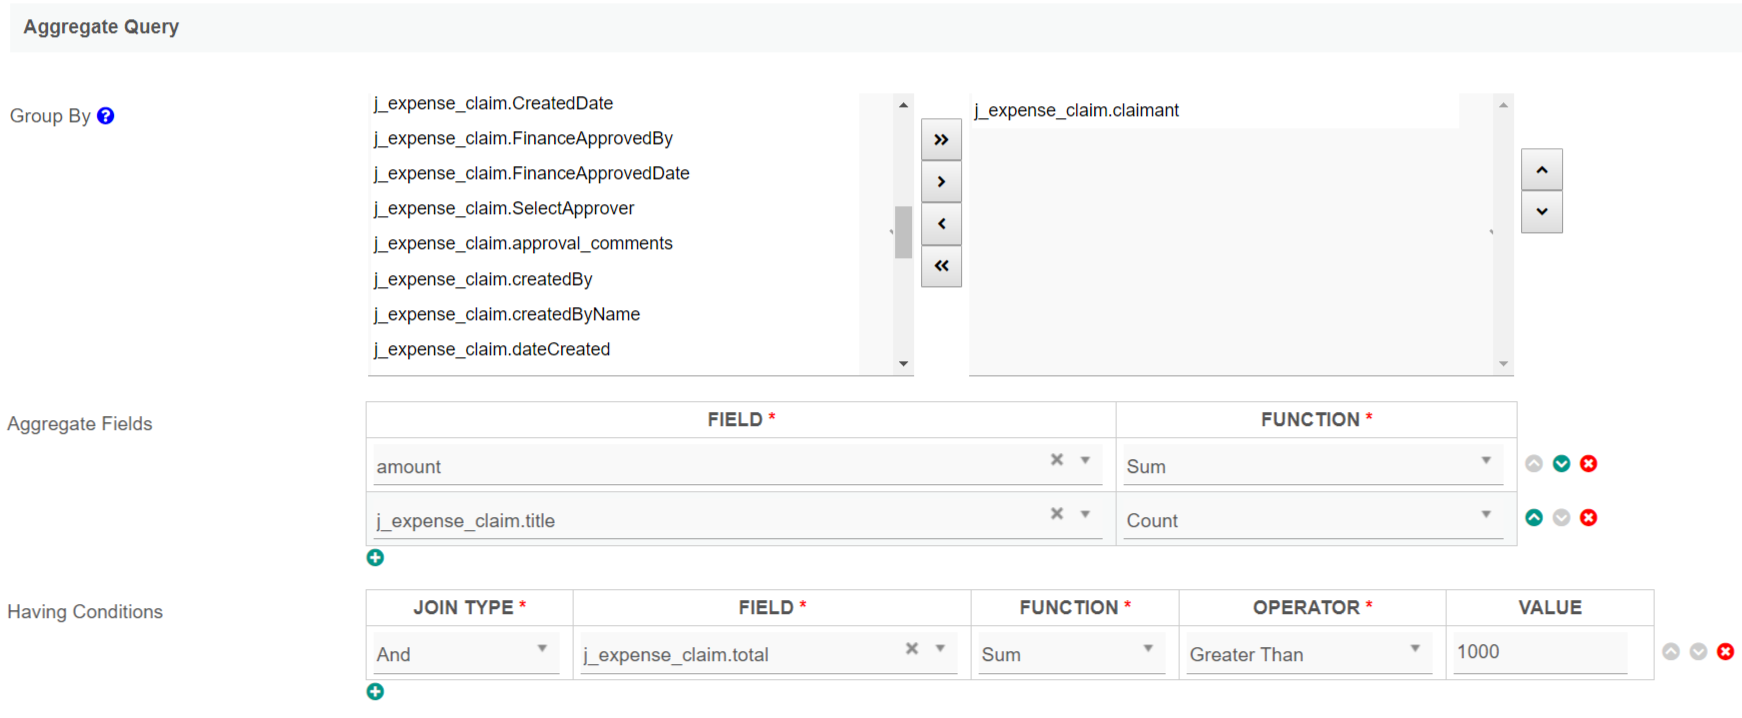The height and width of the screenshot is (718, 1742).
Task: Open the And join type dropdown
Action: [x=464, y=654]
